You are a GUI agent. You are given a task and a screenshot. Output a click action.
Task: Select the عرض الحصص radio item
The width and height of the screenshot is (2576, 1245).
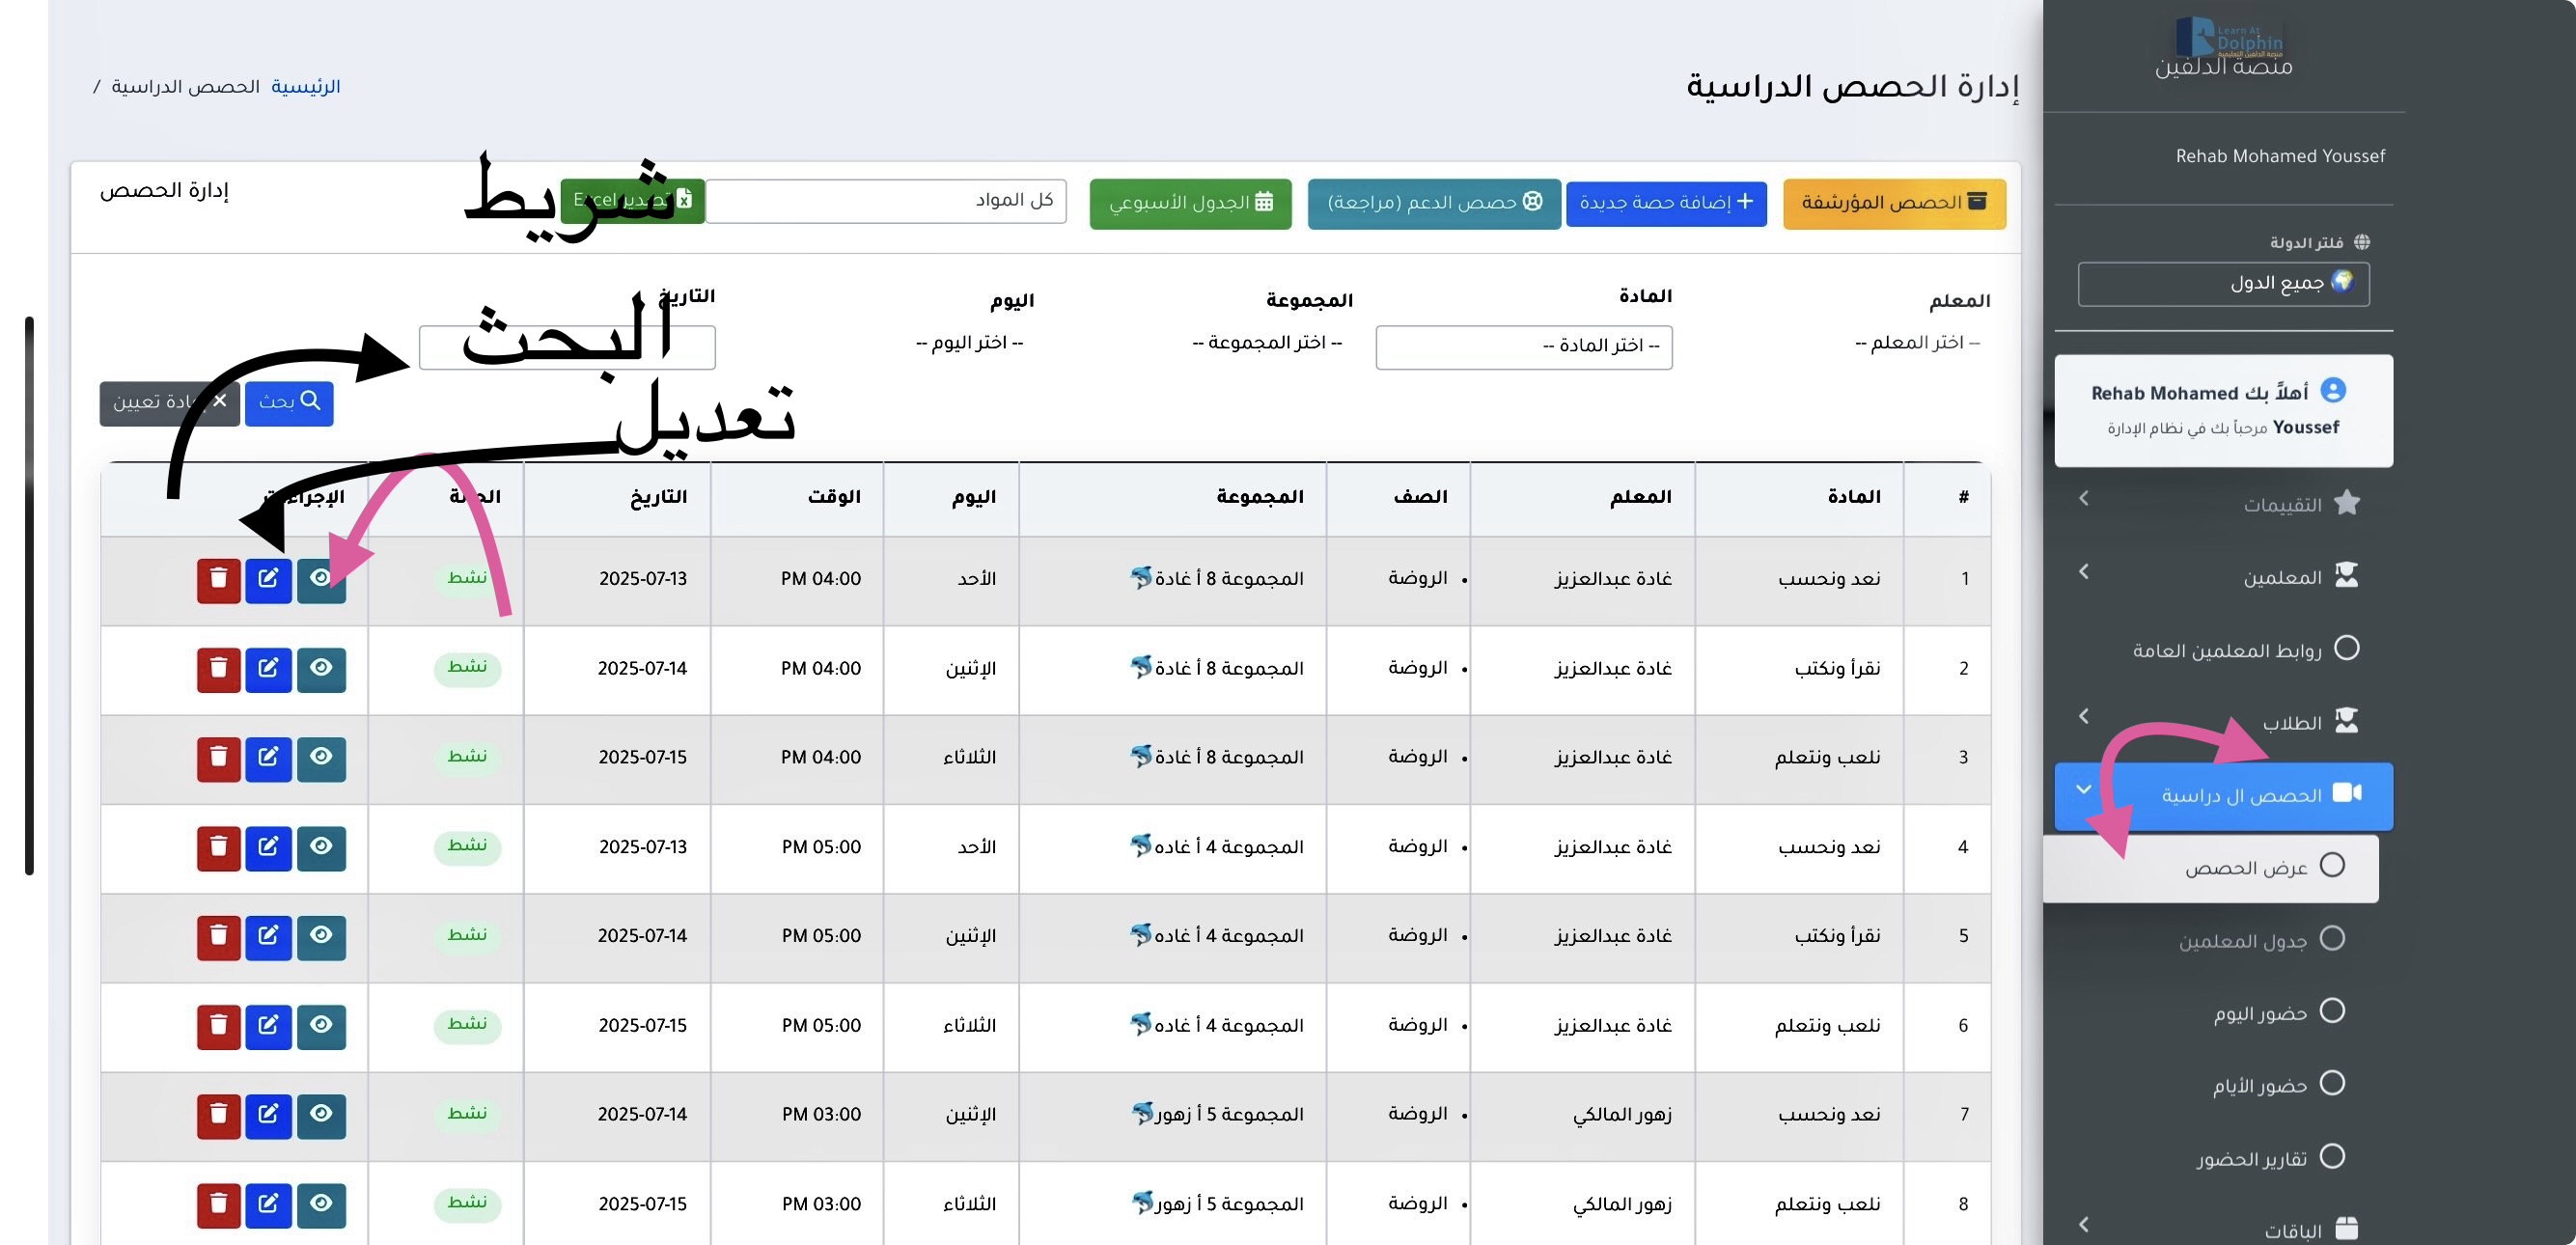(2332, 866)
